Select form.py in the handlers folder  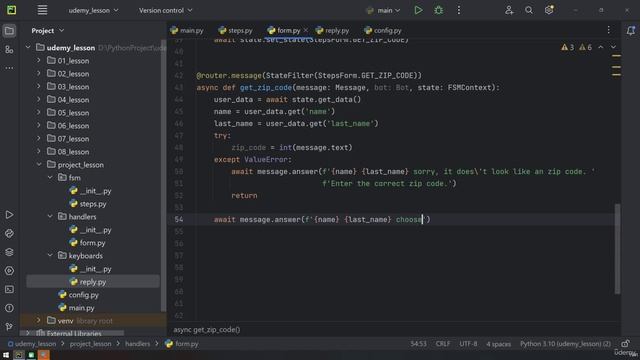93,243
